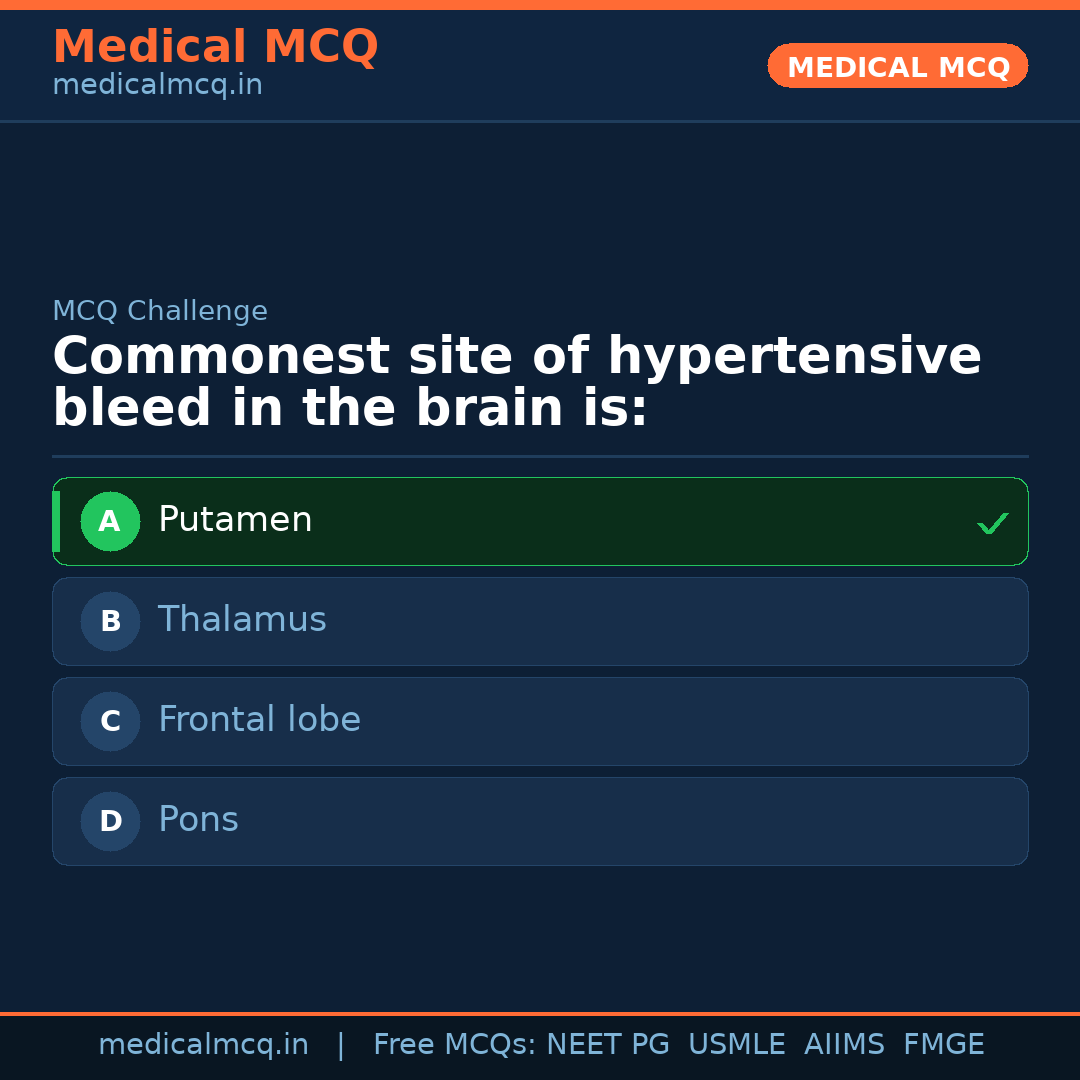Collapse the answered Putamen option
Viewport: 1080px width, 1080px height.
coord(540,521)
